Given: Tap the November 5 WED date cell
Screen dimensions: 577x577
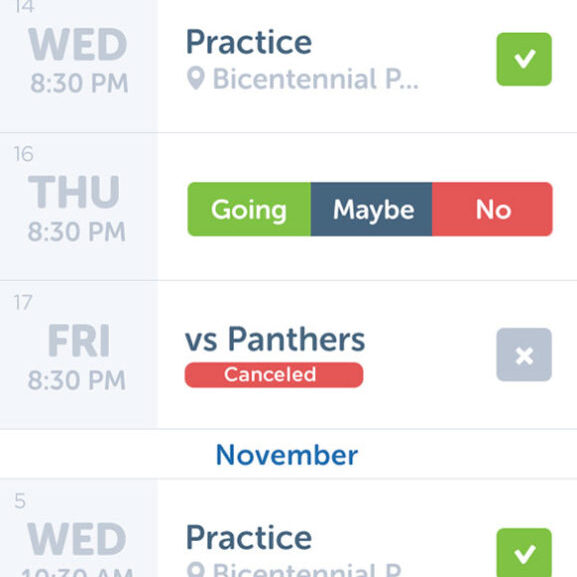Looking at the screenshot, I should [x=79, y=528].
